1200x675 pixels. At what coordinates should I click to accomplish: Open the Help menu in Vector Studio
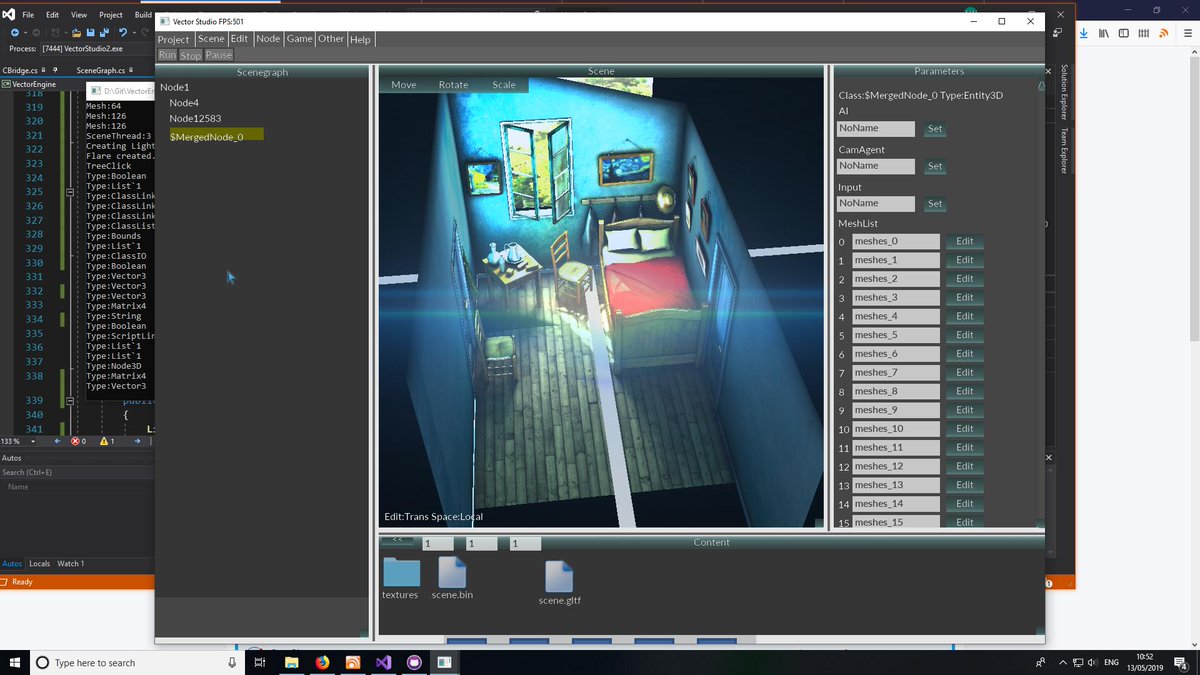click(x=360, y=39)
